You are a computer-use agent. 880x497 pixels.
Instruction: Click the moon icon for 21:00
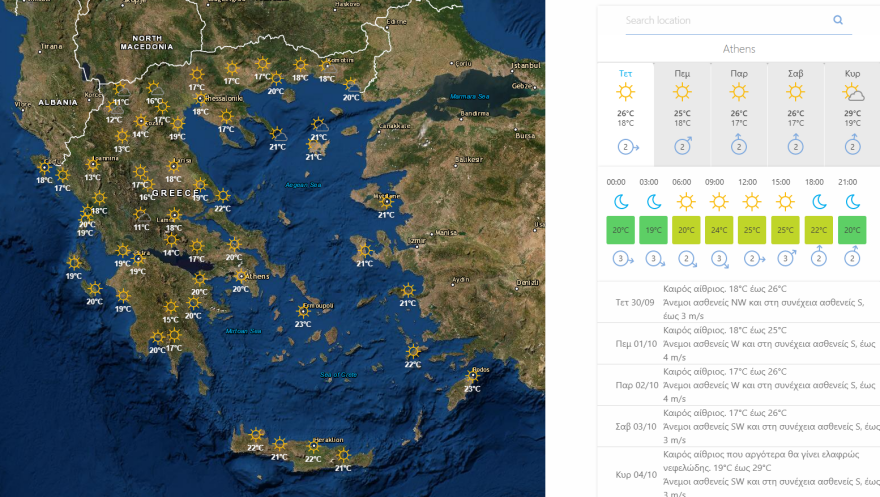(x=852, y=202)
